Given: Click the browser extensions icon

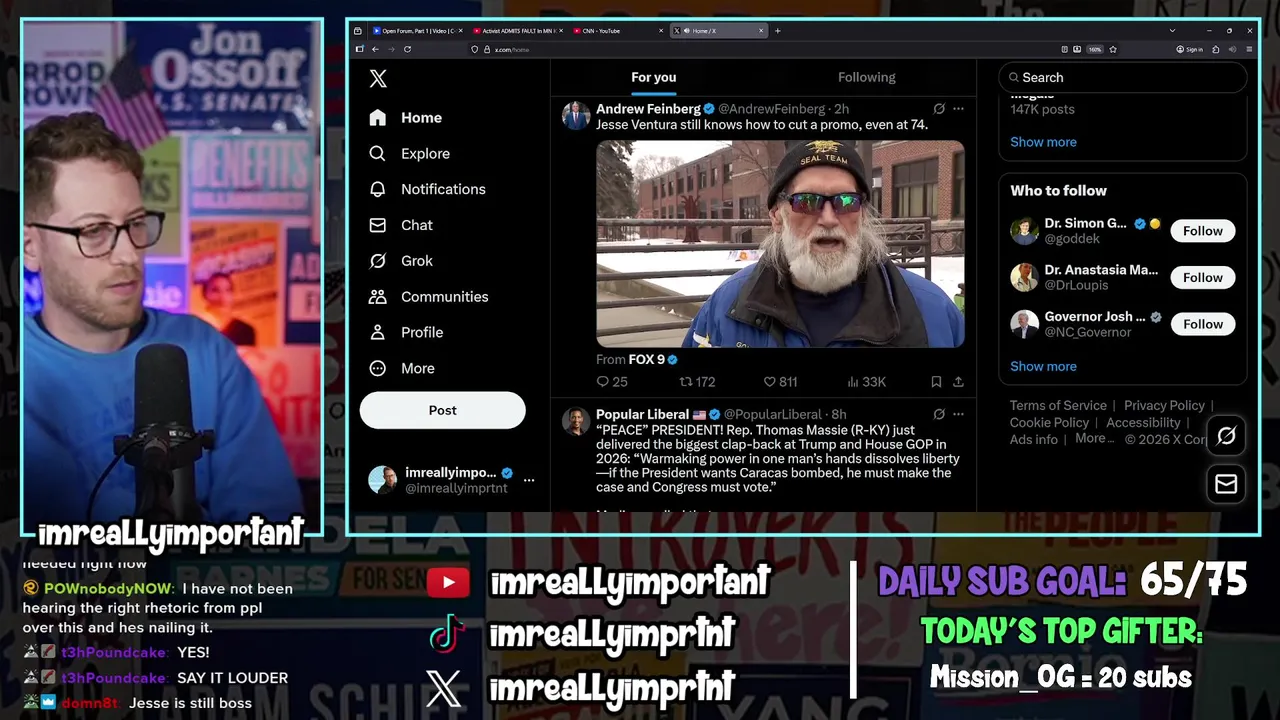Looking at the screenshot, I should [1215, 49].
